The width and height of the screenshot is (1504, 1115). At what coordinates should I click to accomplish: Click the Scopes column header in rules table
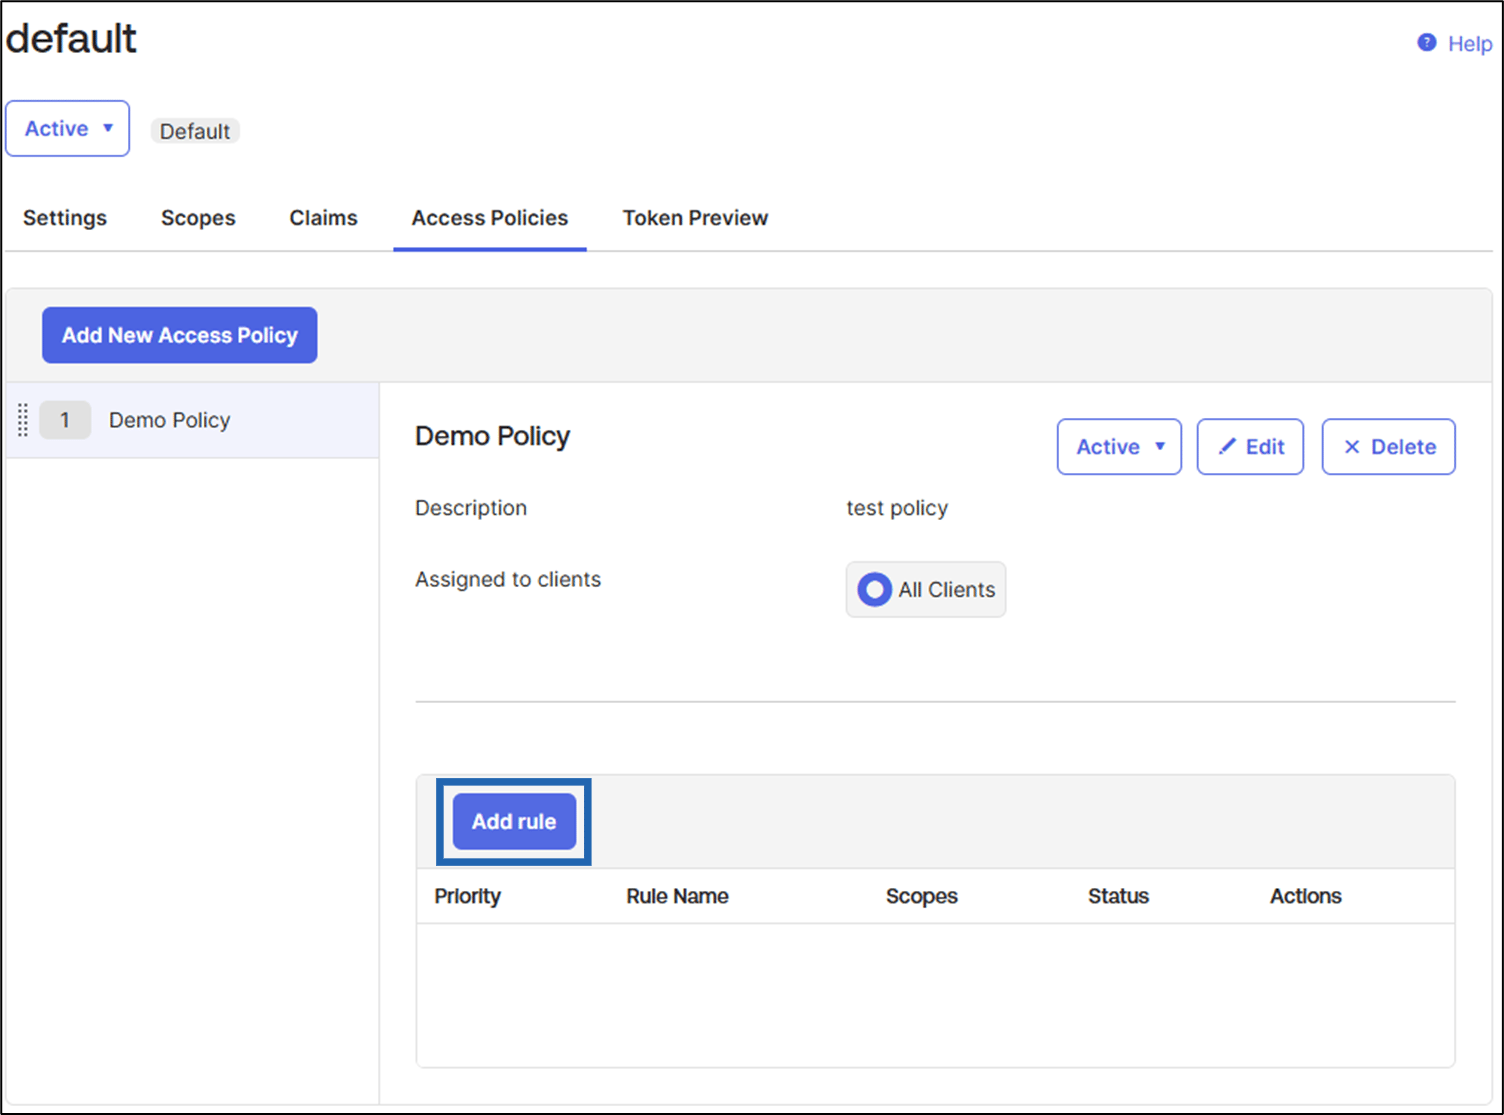coord(921,896)
